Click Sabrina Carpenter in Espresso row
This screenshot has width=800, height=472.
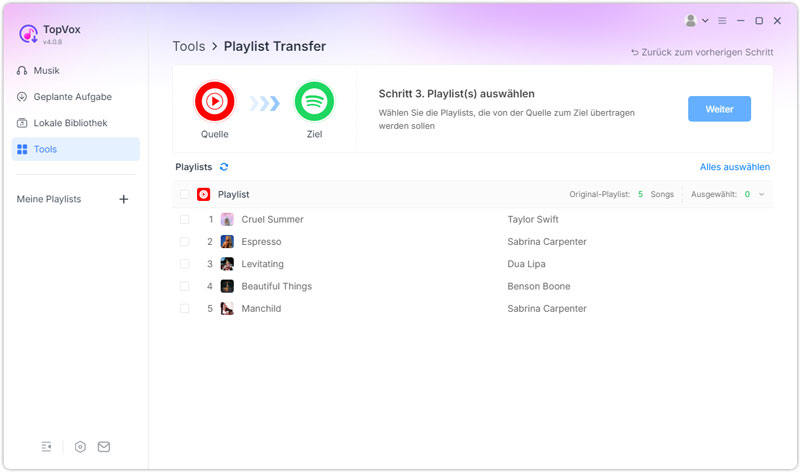point(547,241)
